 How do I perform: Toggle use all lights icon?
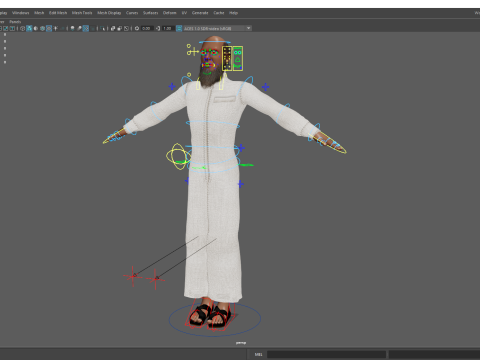point(55,28)
